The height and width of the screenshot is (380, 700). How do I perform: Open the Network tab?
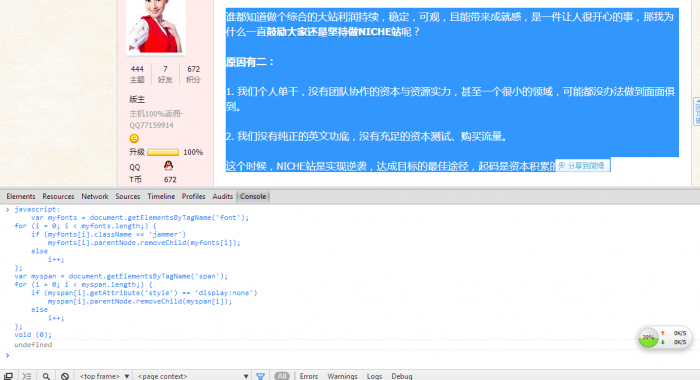point(95,196)
